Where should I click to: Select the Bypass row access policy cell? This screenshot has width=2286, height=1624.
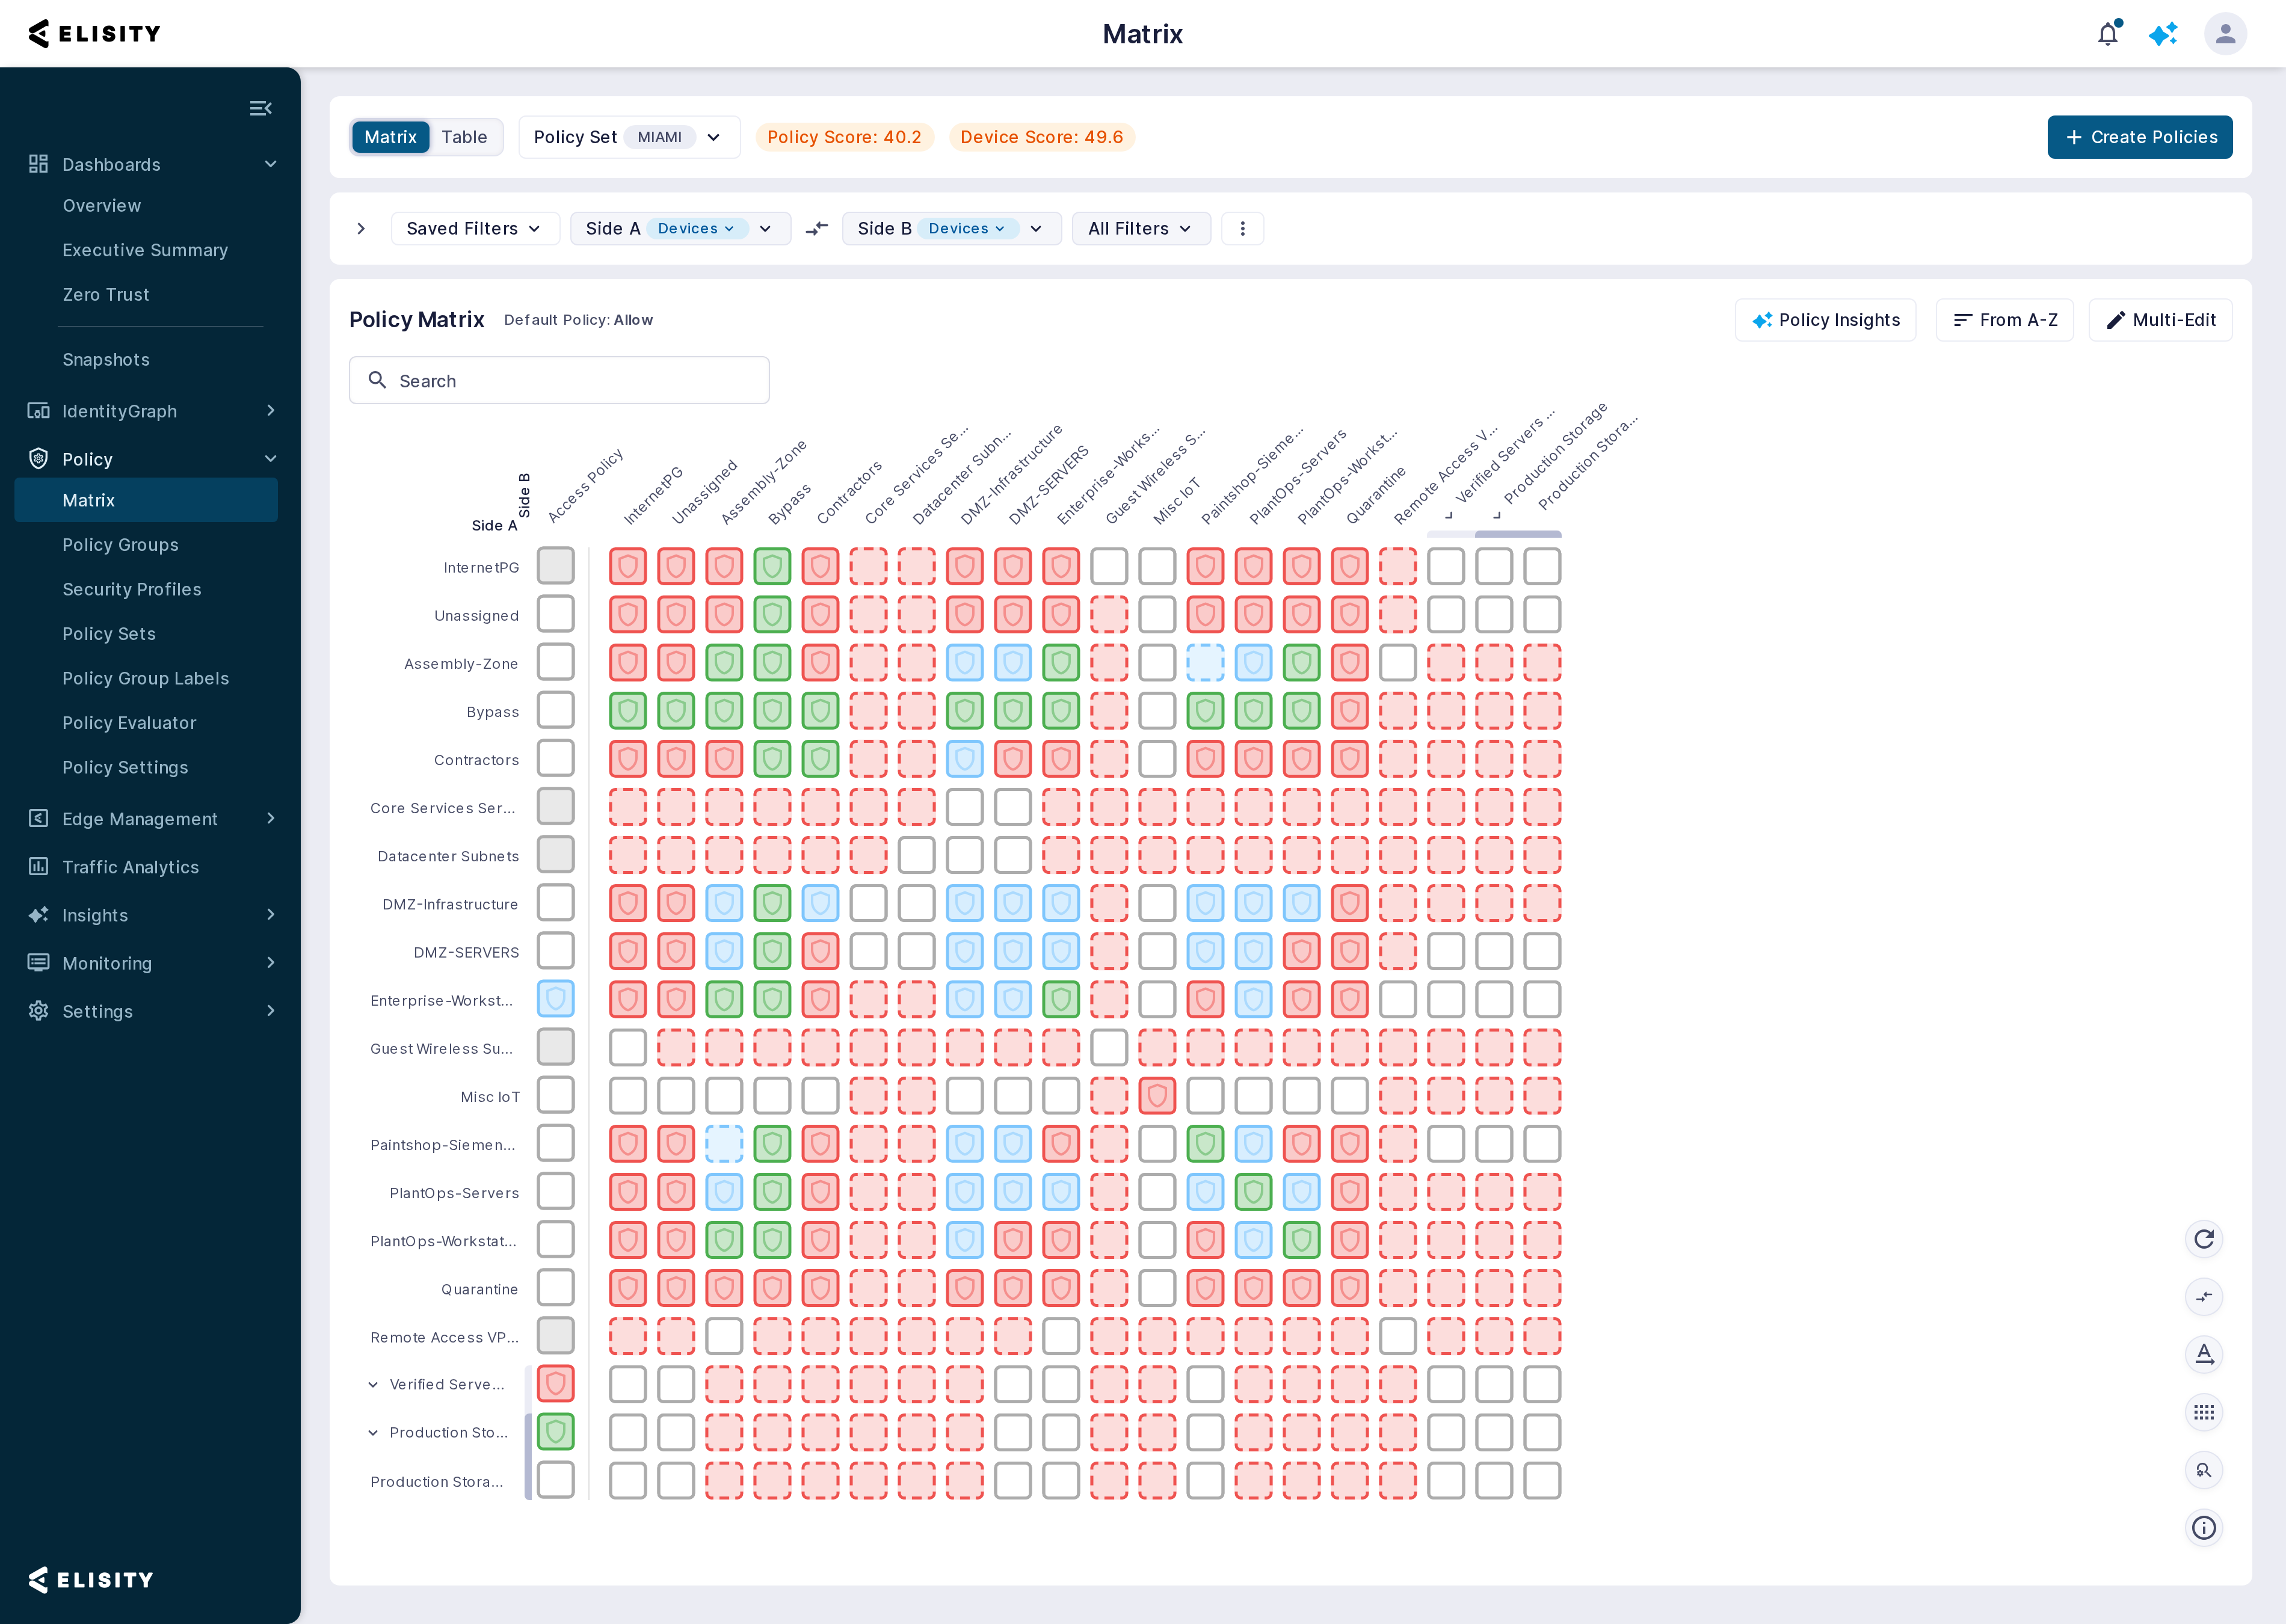pos(556,710)
